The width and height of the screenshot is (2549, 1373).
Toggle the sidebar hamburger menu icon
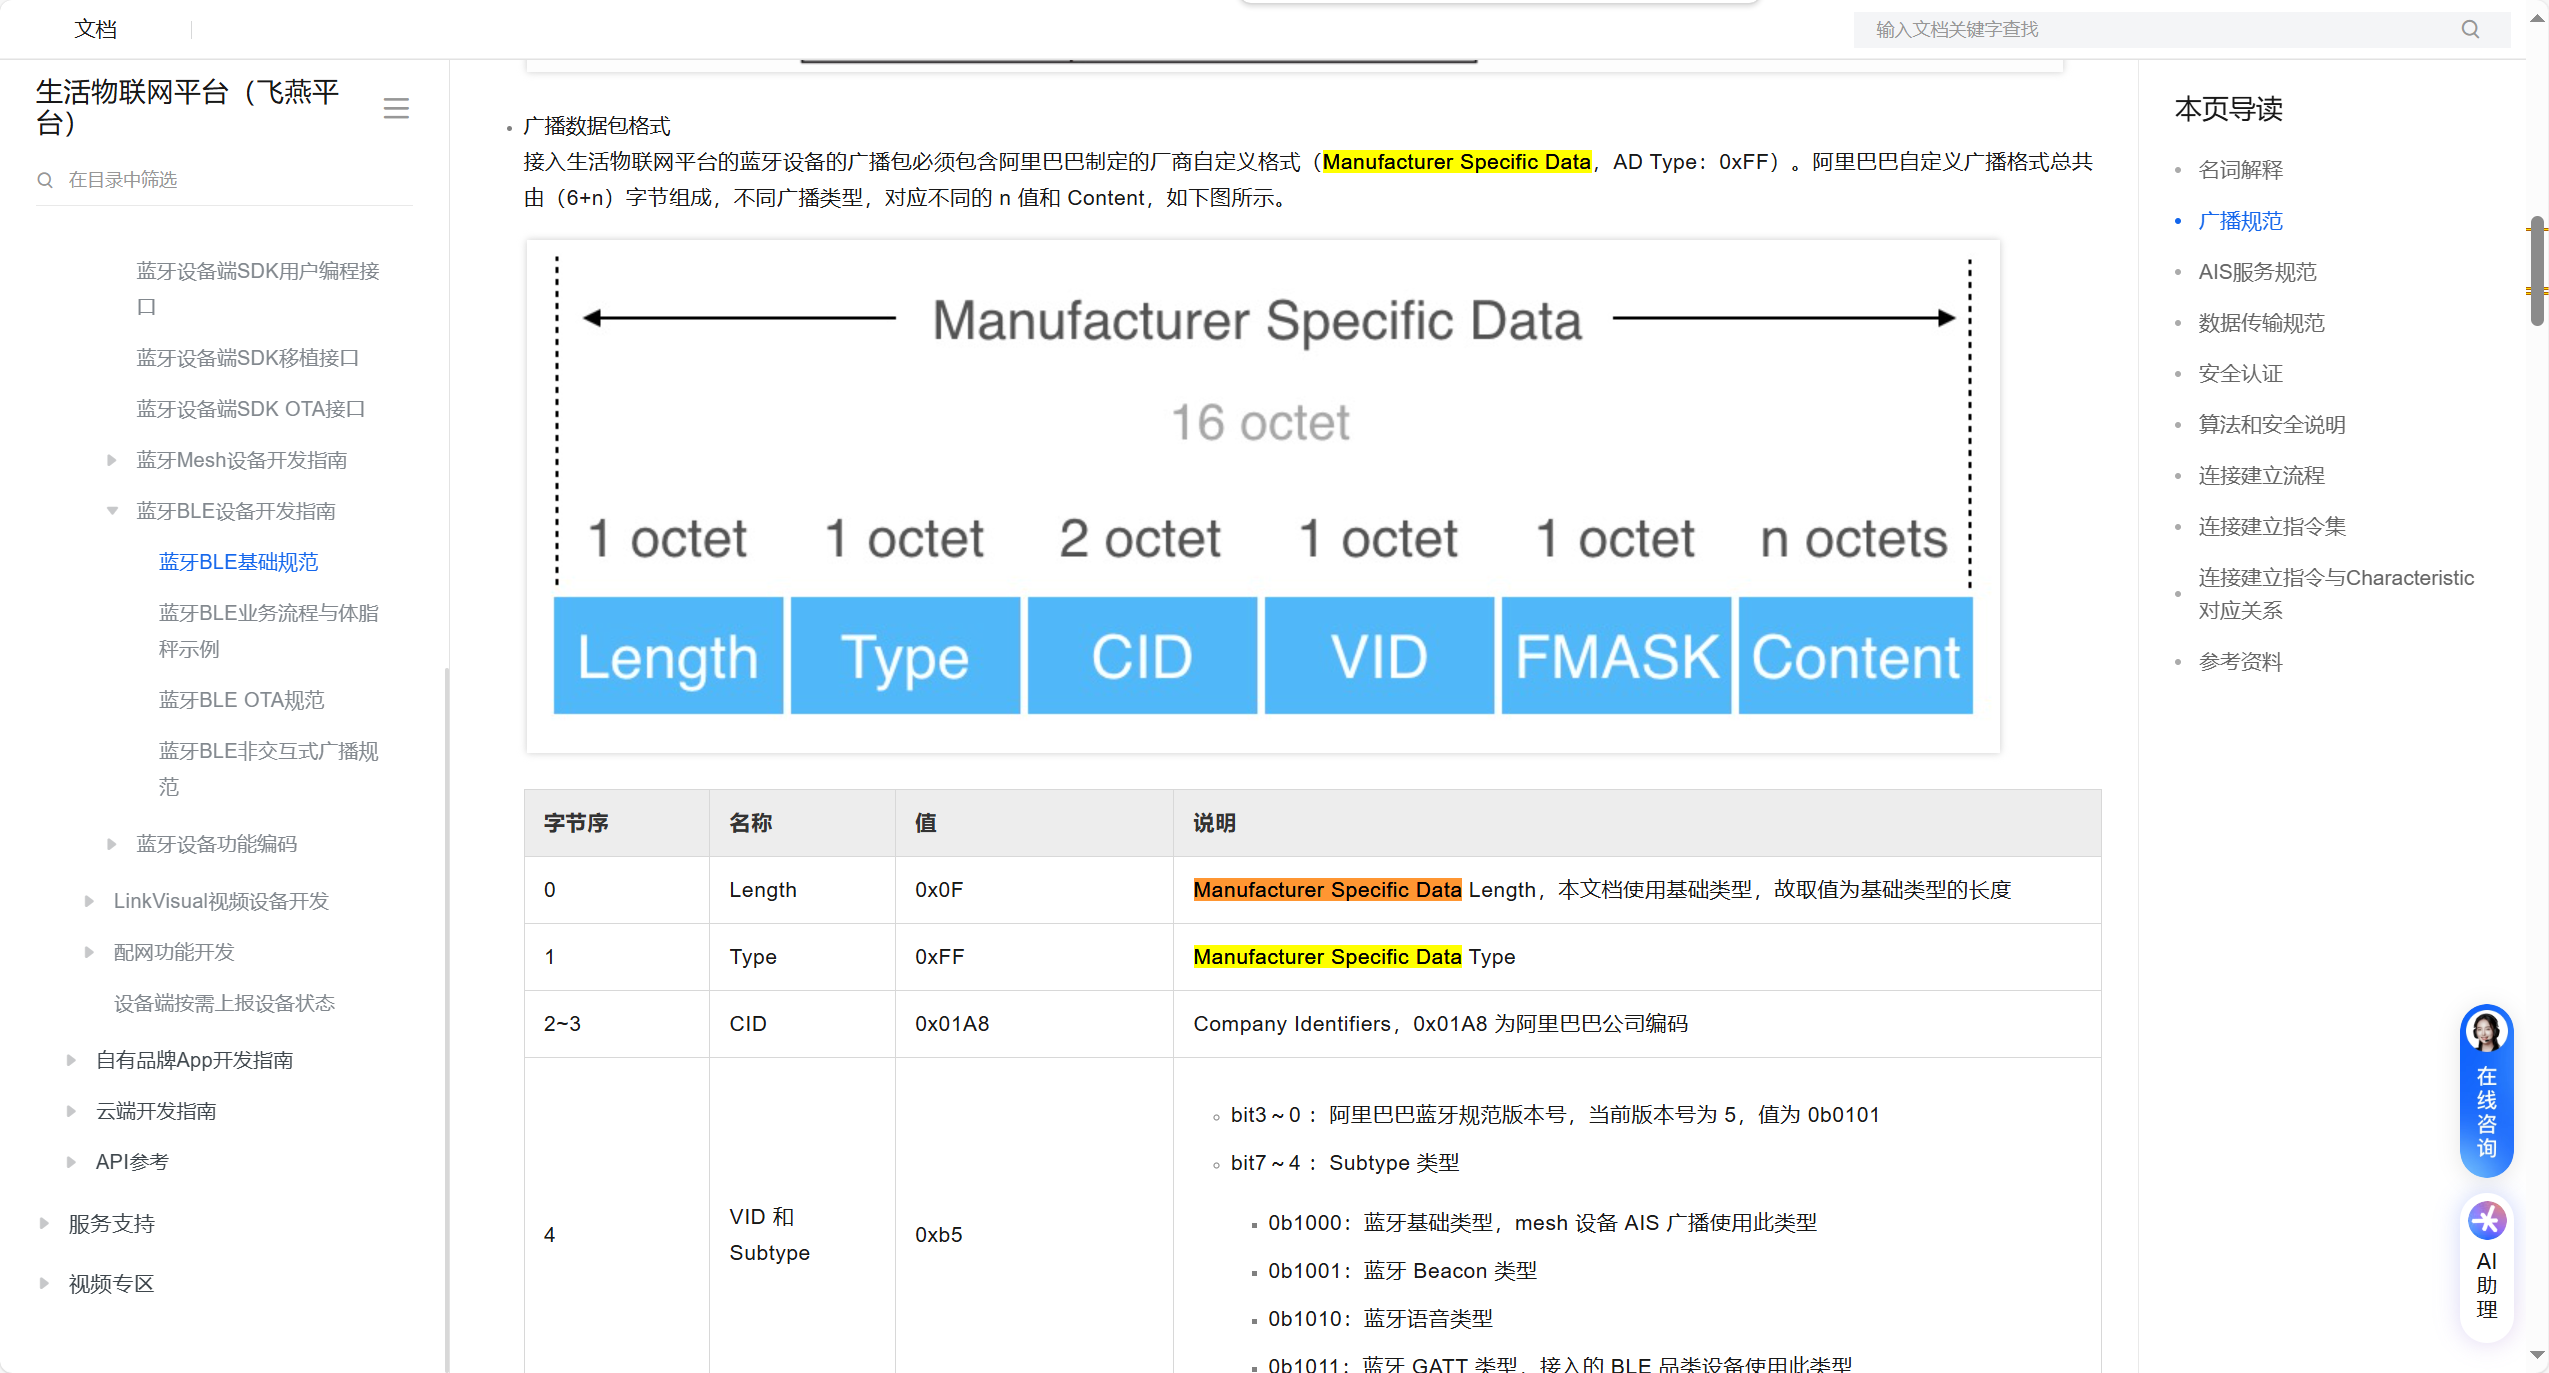coord(396,108)
